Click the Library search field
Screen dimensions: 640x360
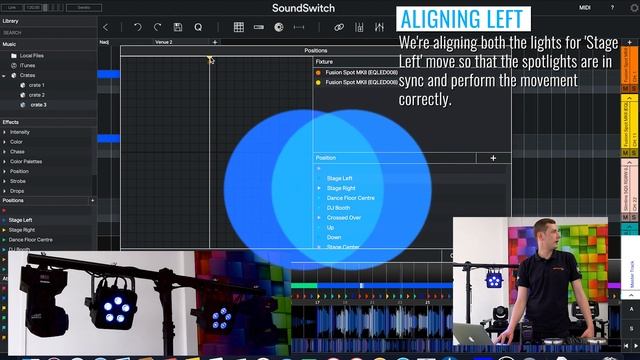(48, 33)
